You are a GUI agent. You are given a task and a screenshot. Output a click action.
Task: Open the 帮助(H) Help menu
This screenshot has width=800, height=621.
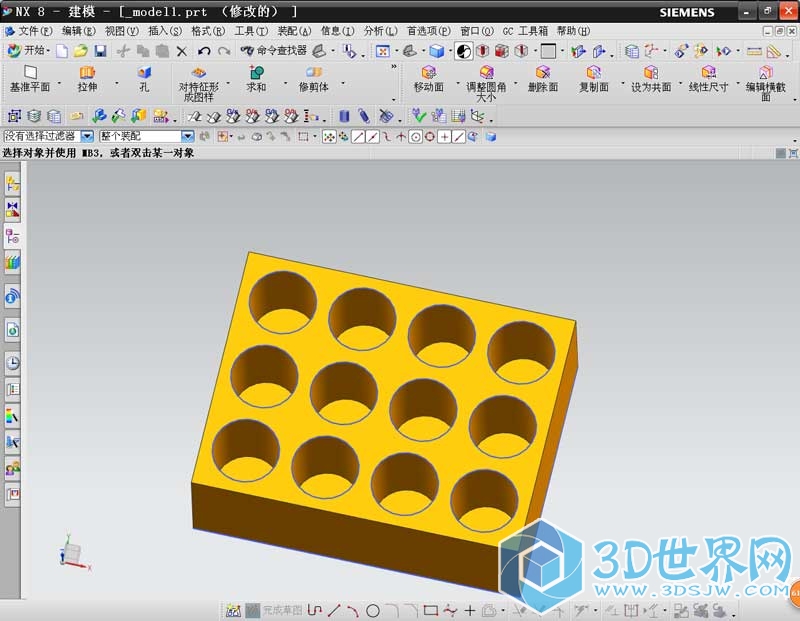pyautogui.click(x=573, y=31)
